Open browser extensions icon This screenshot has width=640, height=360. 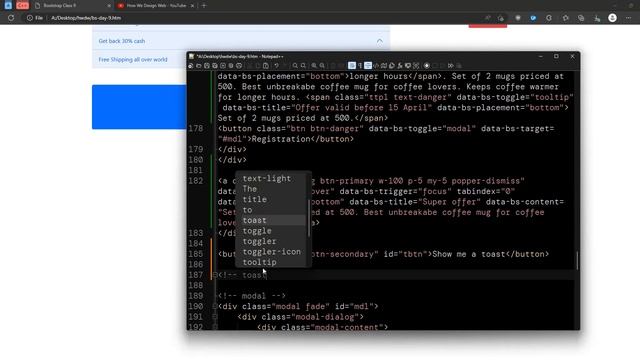point(549,18)
